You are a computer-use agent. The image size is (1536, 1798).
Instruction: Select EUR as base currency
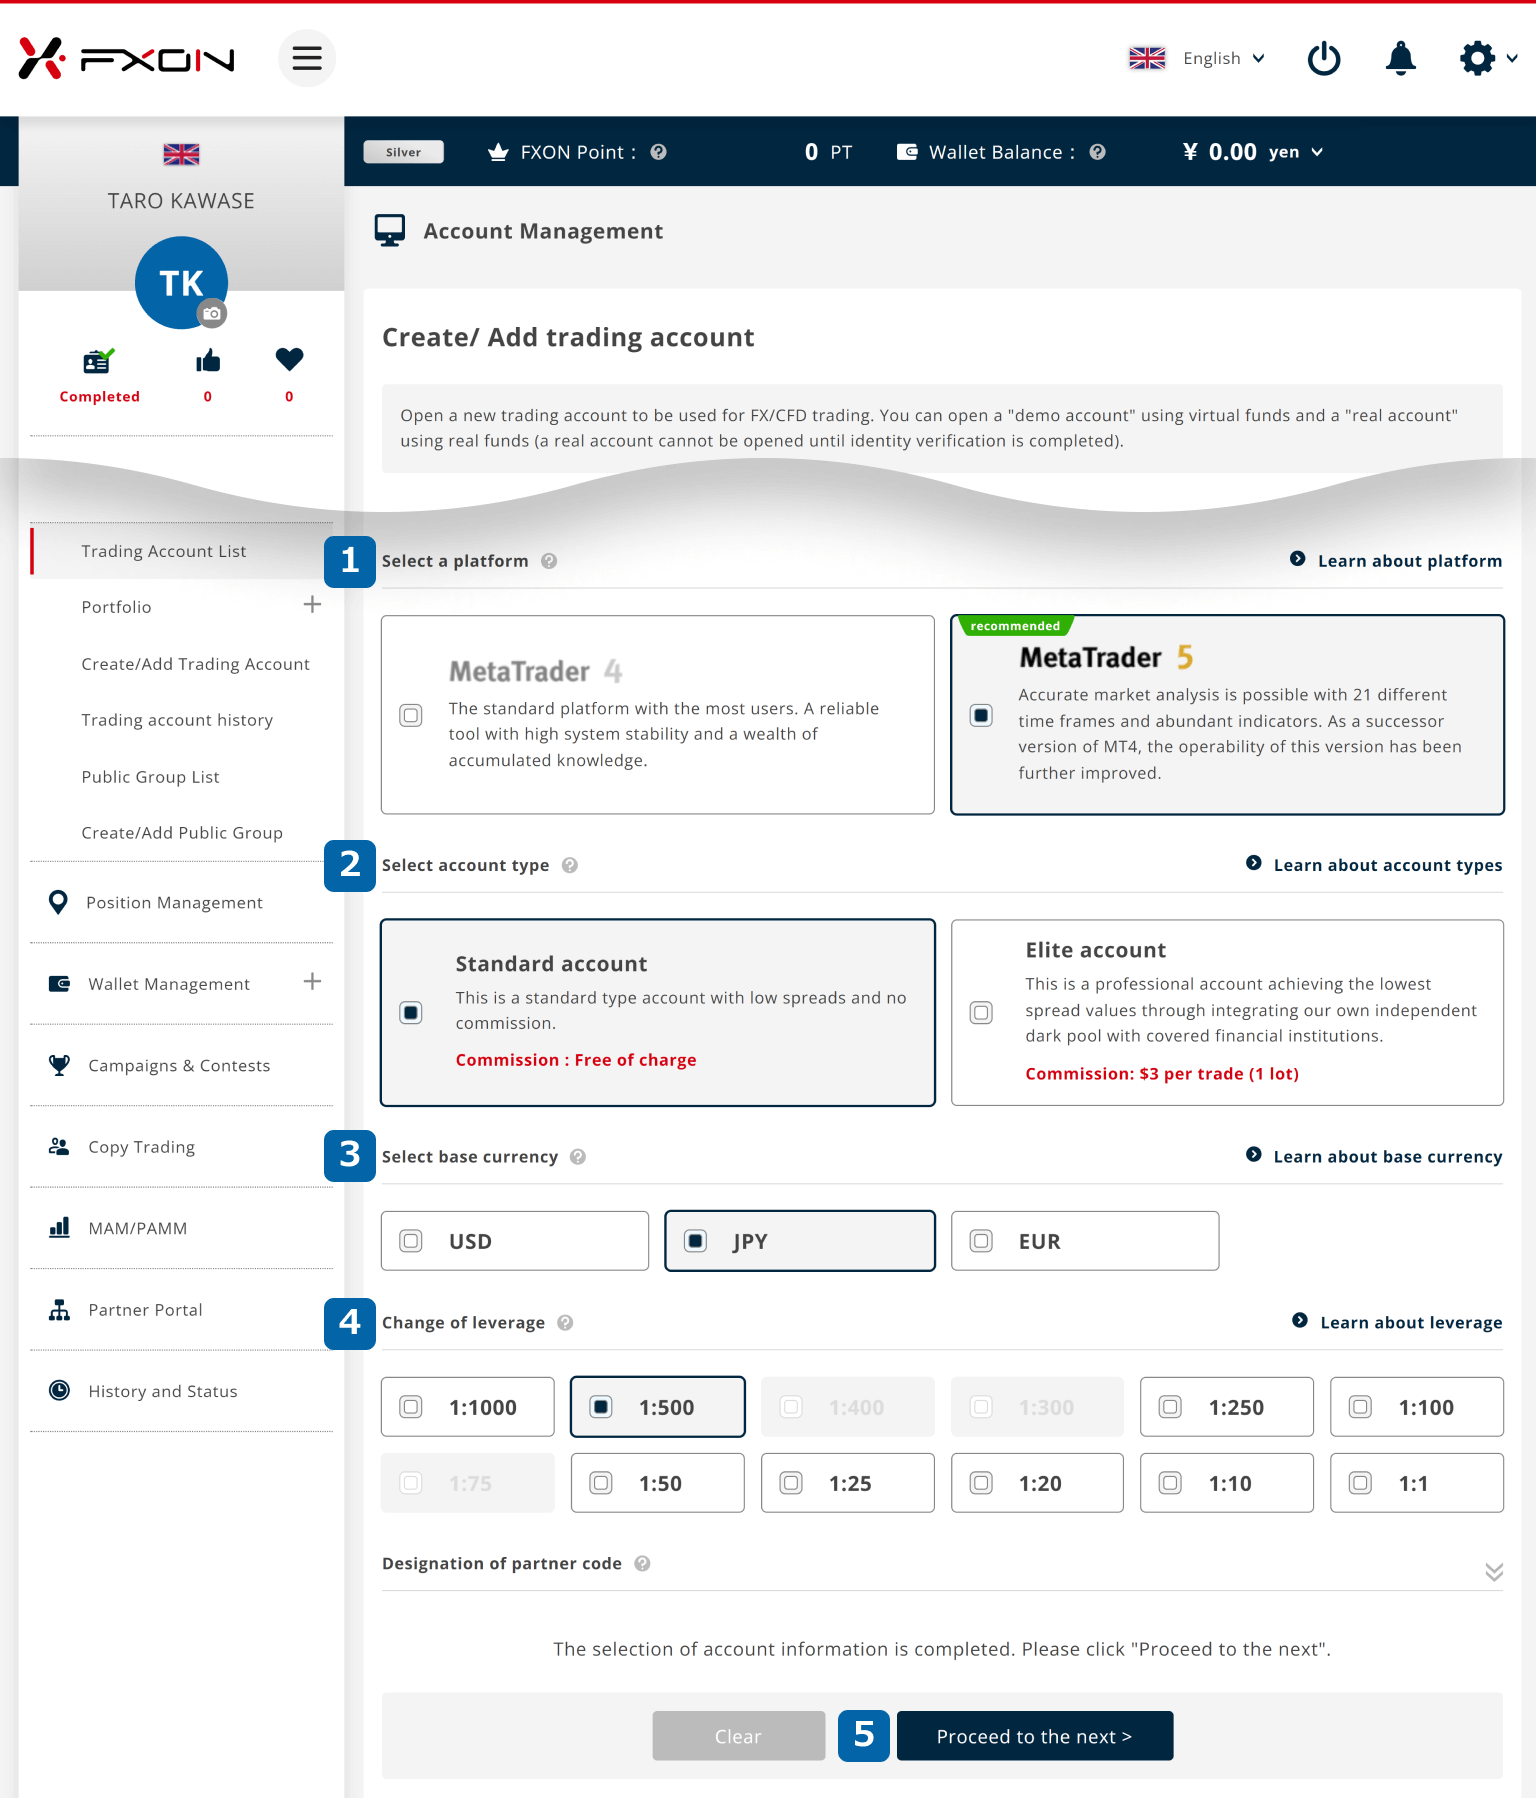[x=1085, y=1241]
